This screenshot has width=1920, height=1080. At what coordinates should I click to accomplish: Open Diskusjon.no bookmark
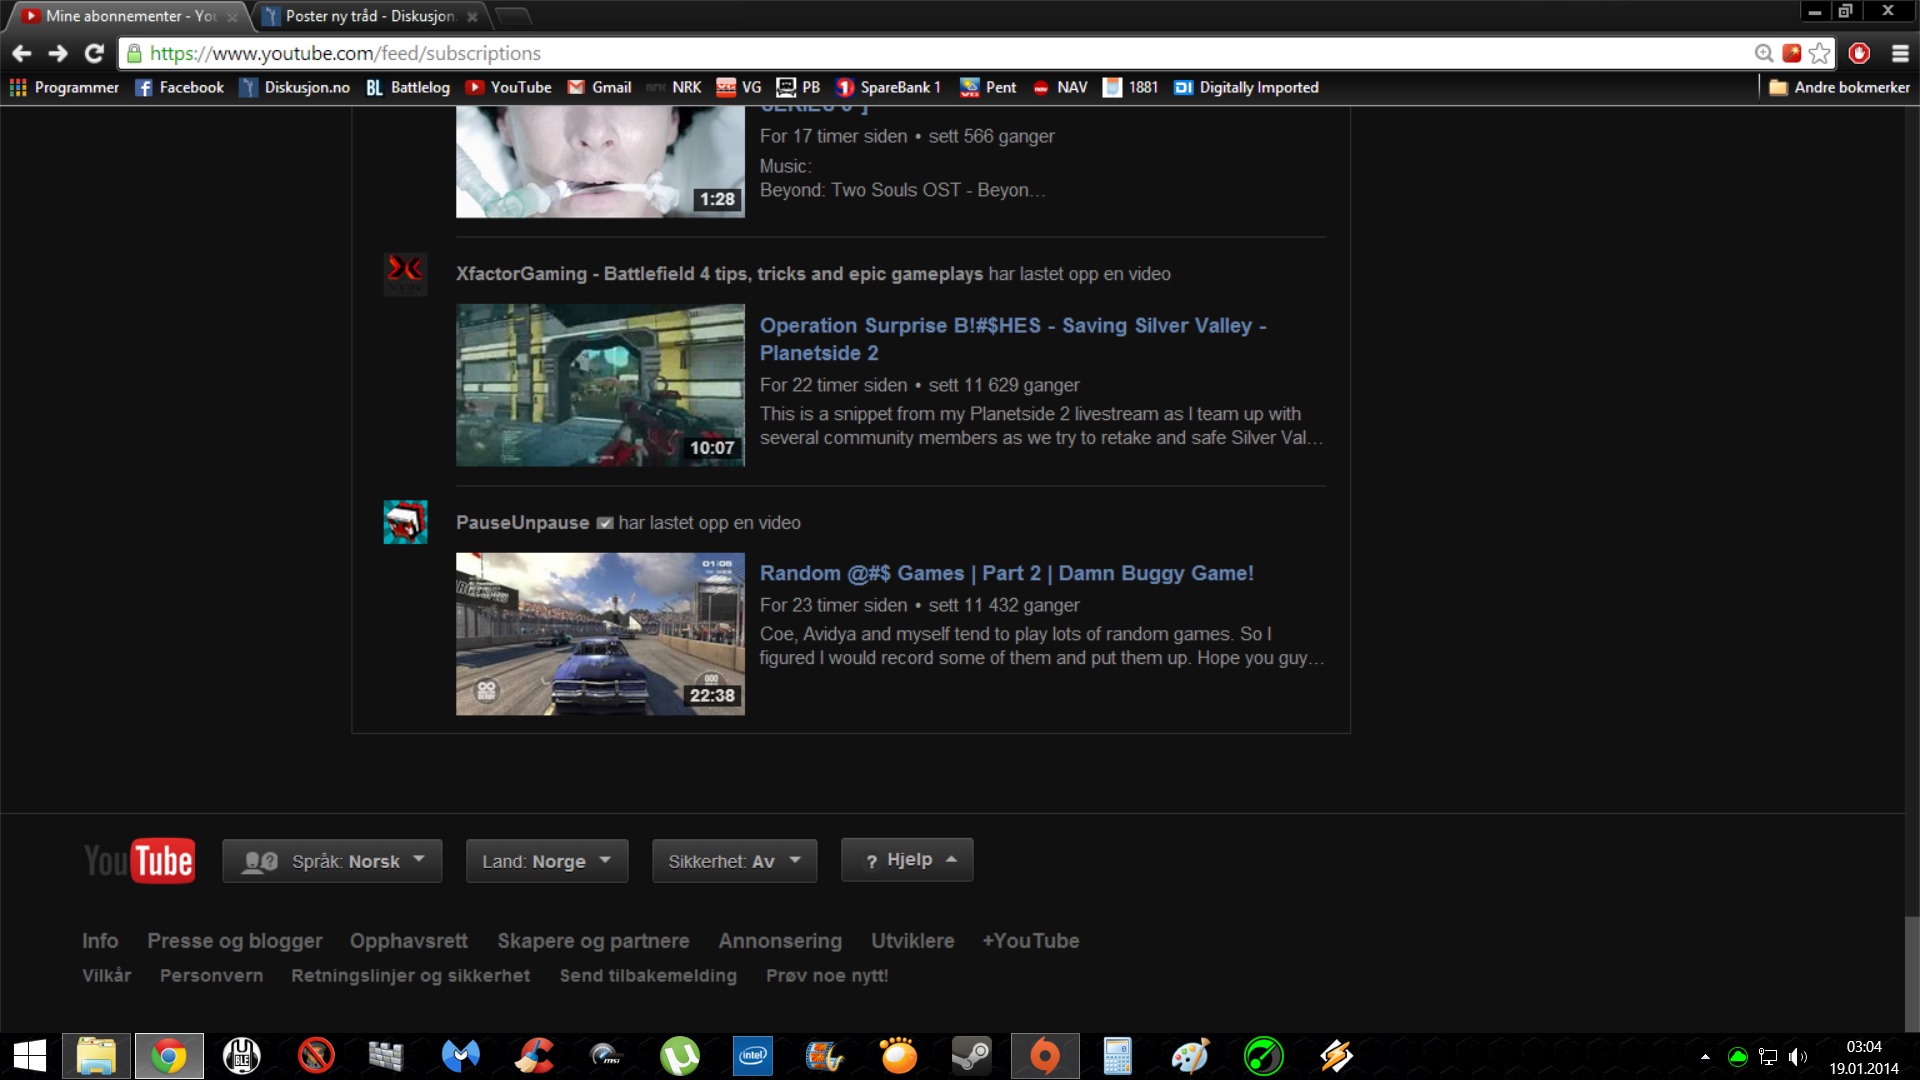point(295,87)
